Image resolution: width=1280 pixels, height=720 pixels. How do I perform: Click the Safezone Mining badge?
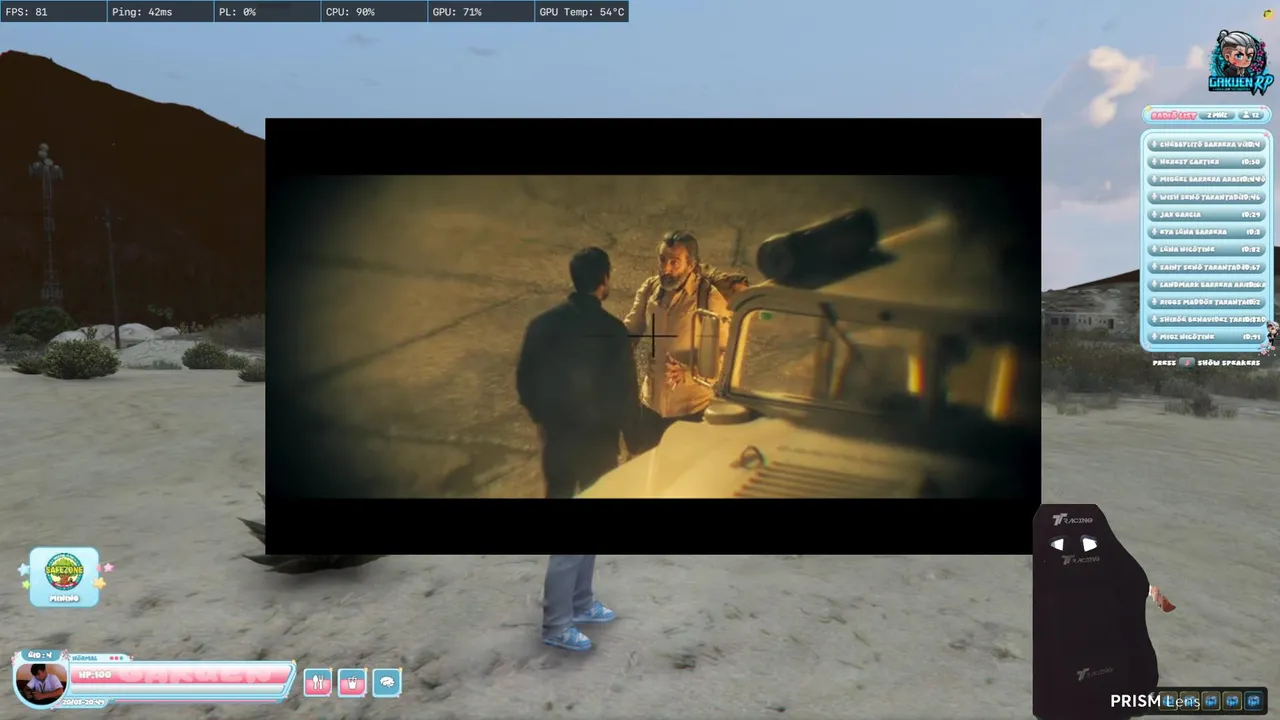pyautogui.click(x=64, y=576)
